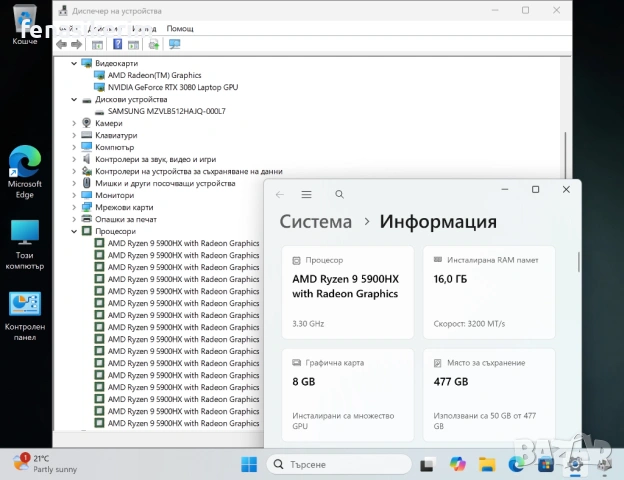Viewport: 624px width, 480px height.
Task: Open the Контролен панел desktop icon
Action: point(25,316)
